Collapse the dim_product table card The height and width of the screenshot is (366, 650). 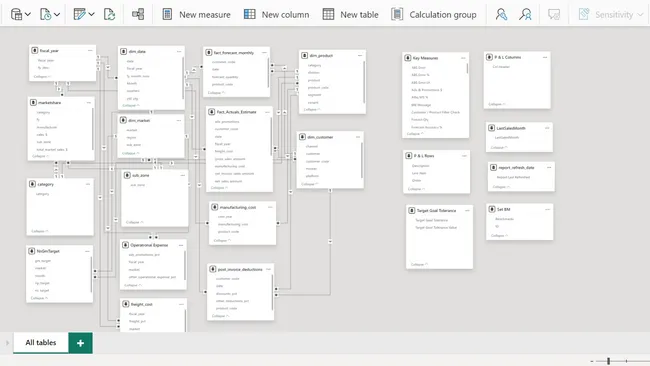click(312, 109)
